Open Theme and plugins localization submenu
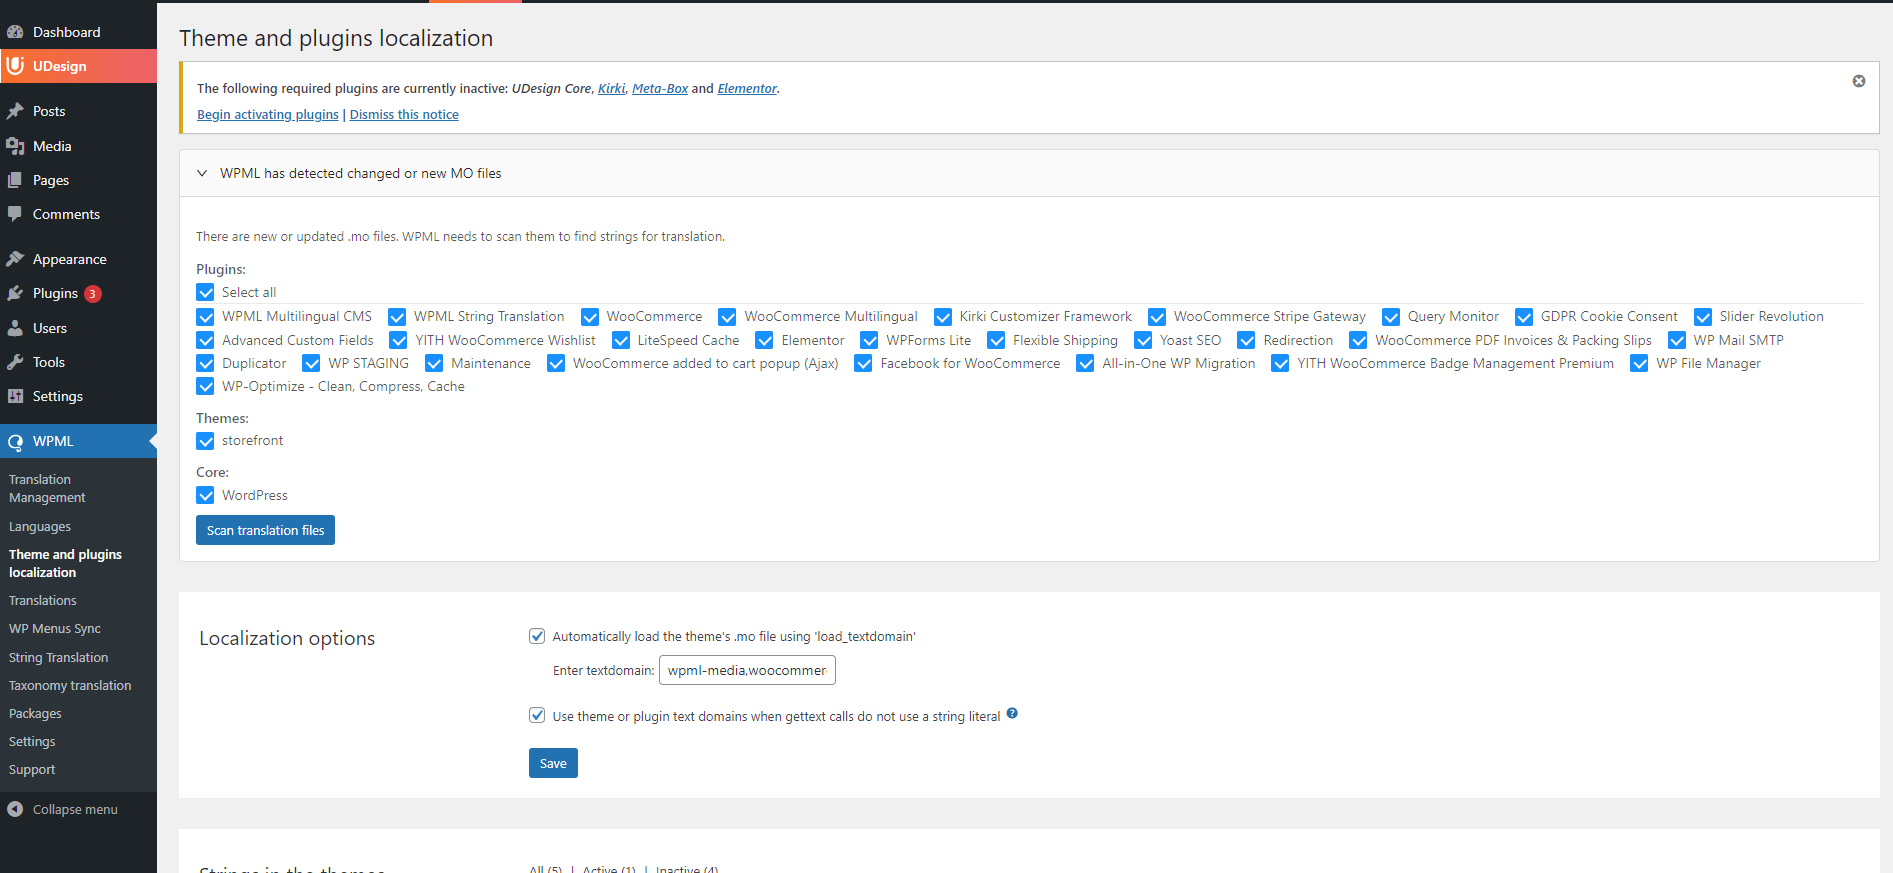1893x873 pixels. tap(78, 563)
